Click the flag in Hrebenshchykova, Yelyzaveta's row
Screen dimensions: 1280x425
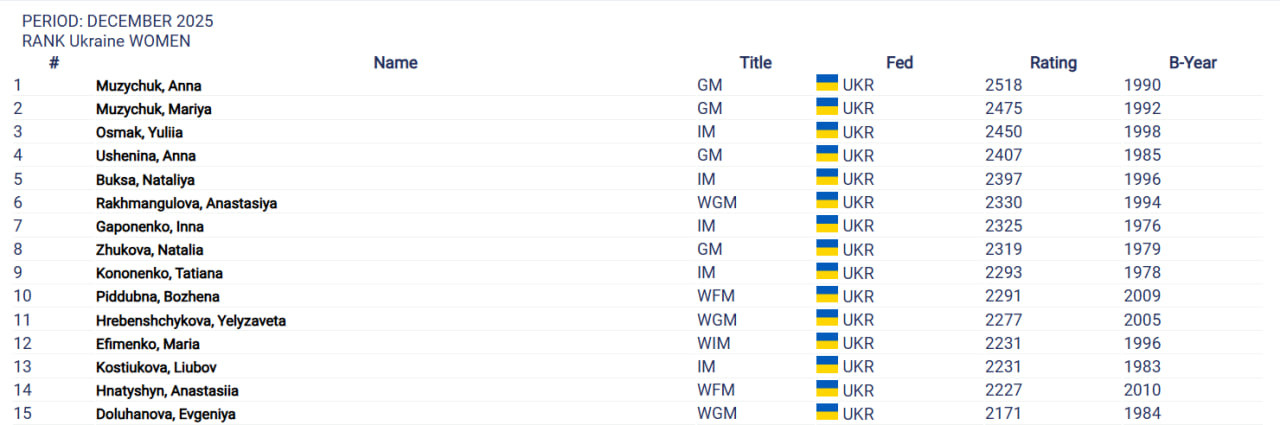pos(827,318)
